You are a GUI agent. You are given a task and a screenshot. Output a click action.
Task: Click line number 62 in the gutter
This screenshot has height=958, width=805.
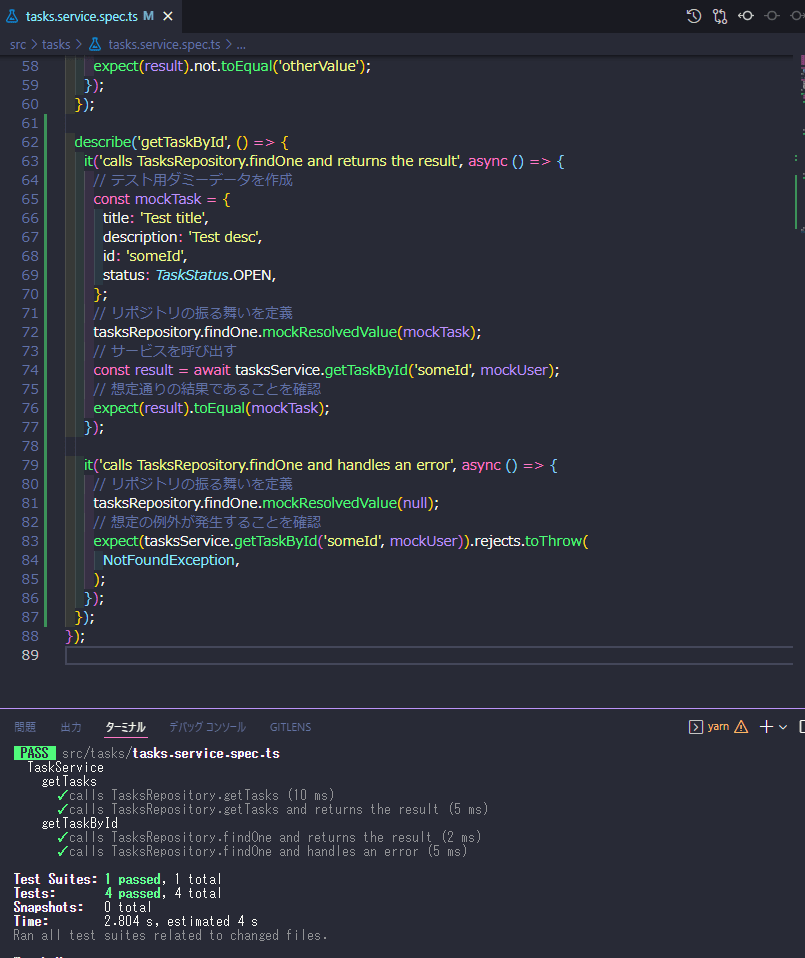[x=30, y=142]
